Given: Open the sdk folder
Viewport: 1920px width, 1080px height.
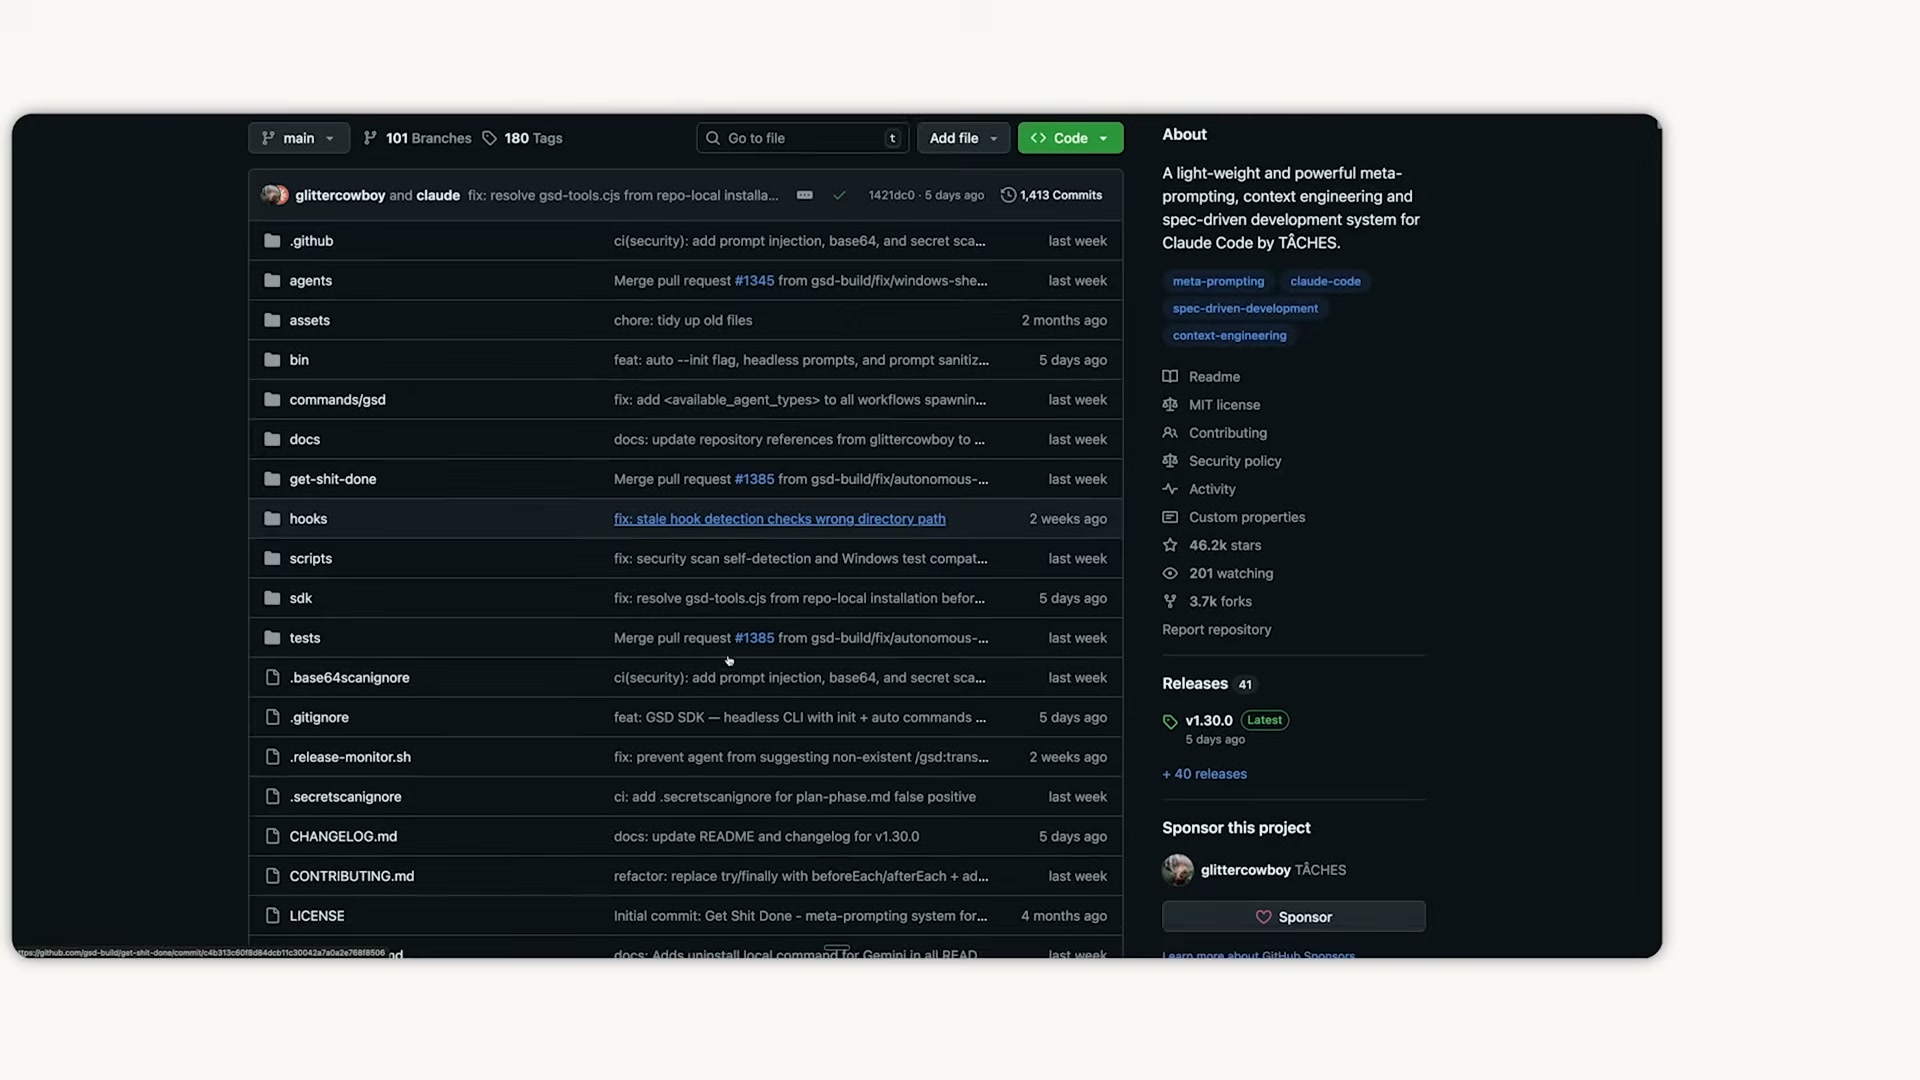Looking at the screenshot, I should [x=300, y=598].
